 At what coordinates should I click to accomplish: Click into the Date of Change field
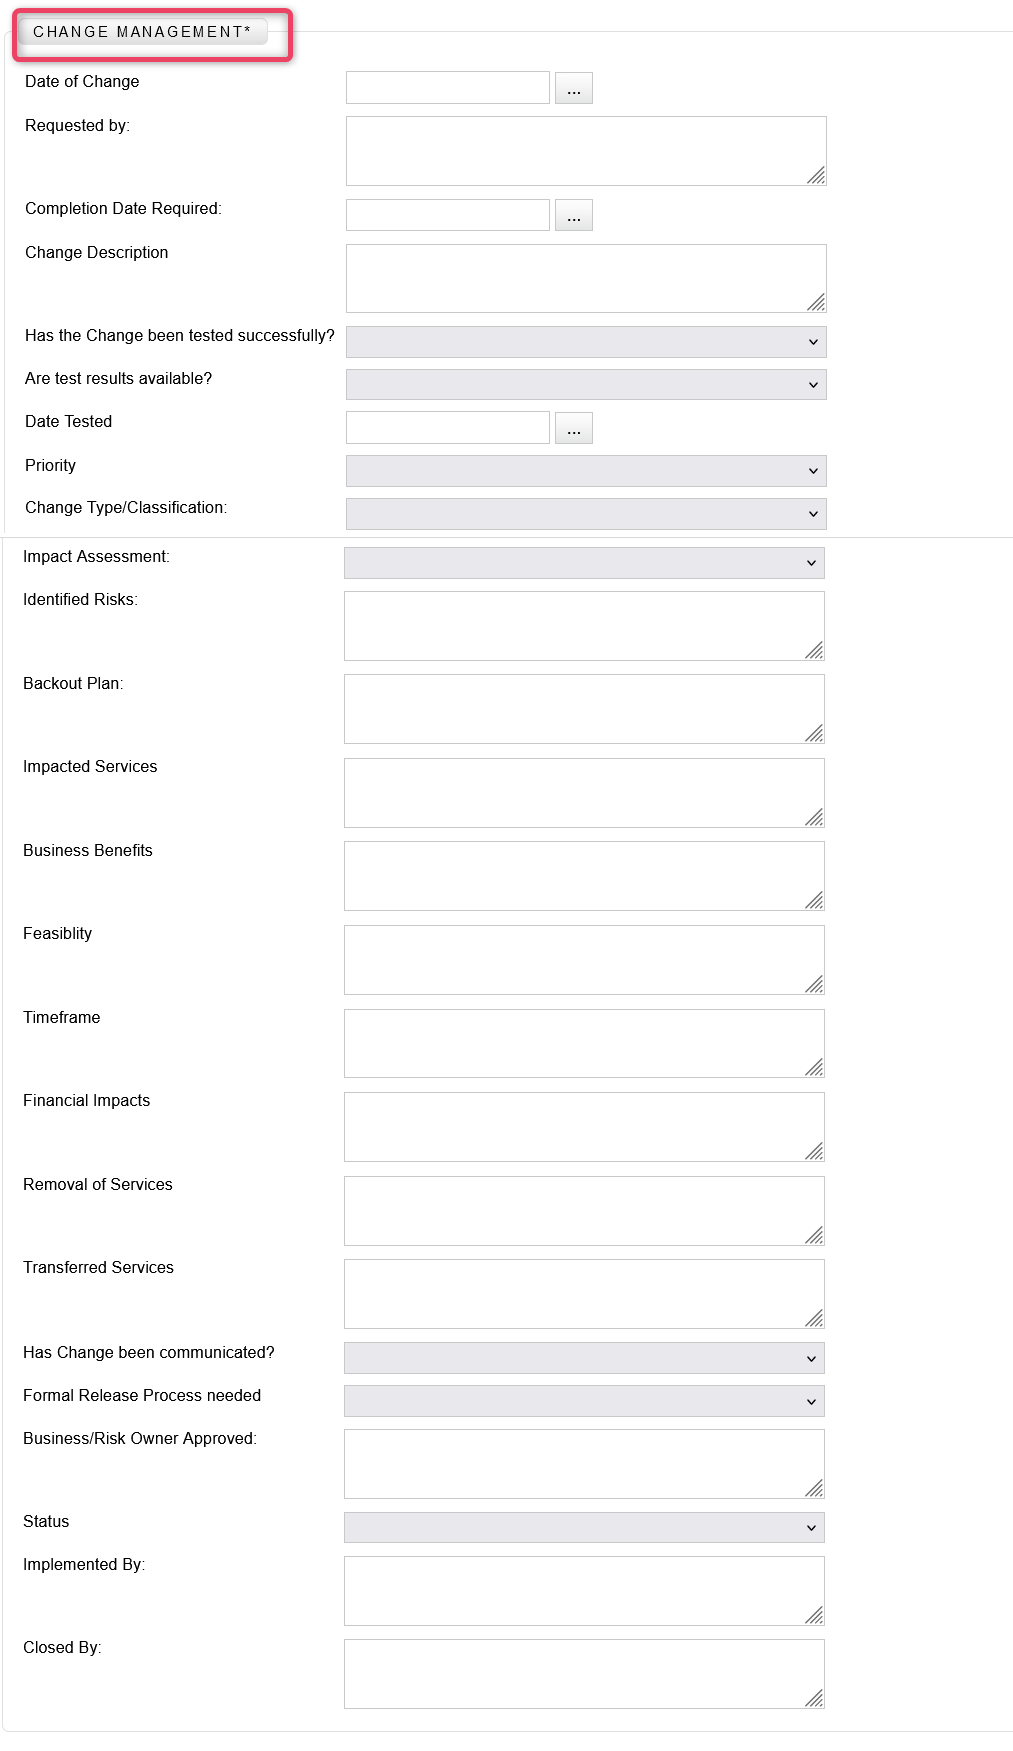coord(448,88)
